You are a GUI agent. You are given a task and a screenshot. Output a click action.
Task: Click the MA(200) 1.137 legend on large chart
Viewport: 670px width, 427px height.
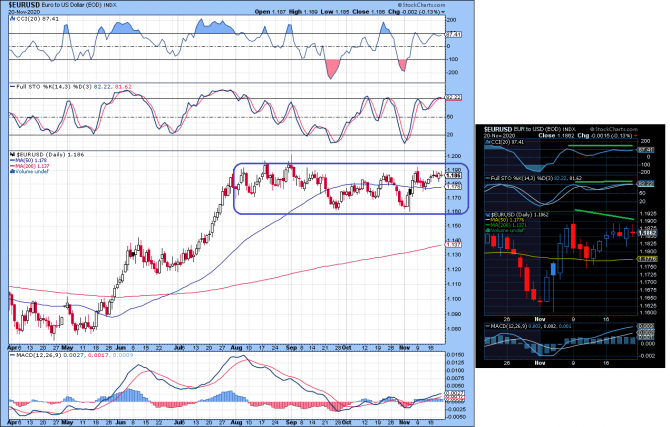(30, 166)
